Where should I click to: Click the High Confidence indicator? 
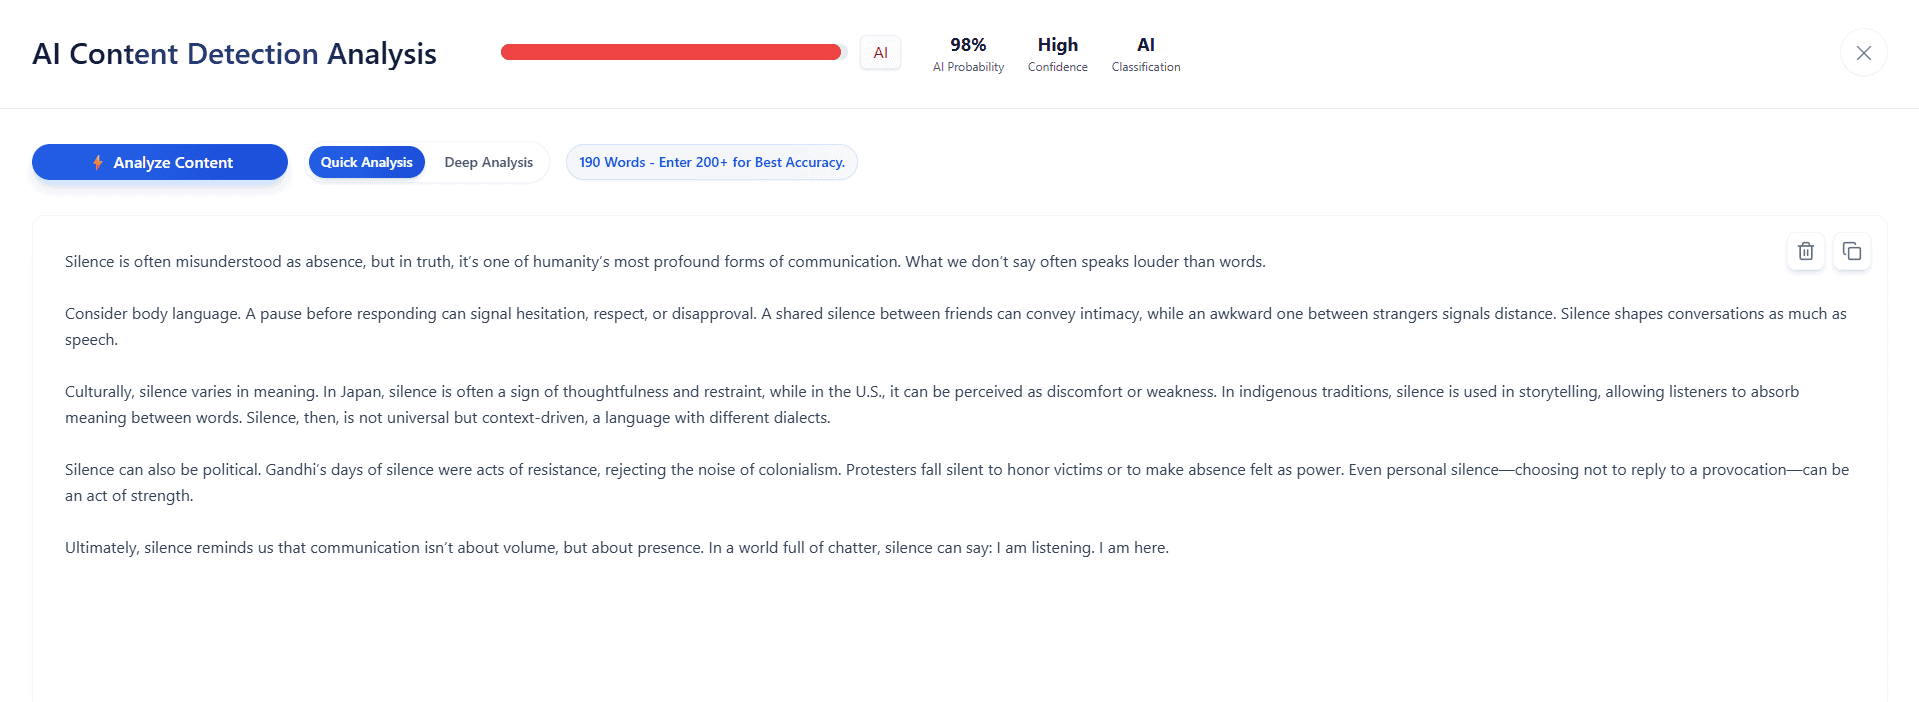coord(1058,54)
